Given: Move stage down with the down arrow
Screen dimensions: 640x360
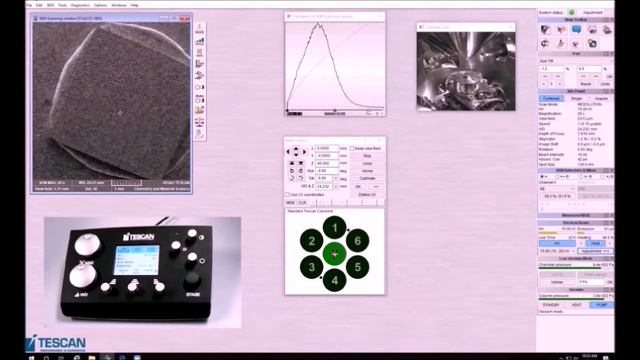Looking at the screenshot, I should tap(296, 155).
